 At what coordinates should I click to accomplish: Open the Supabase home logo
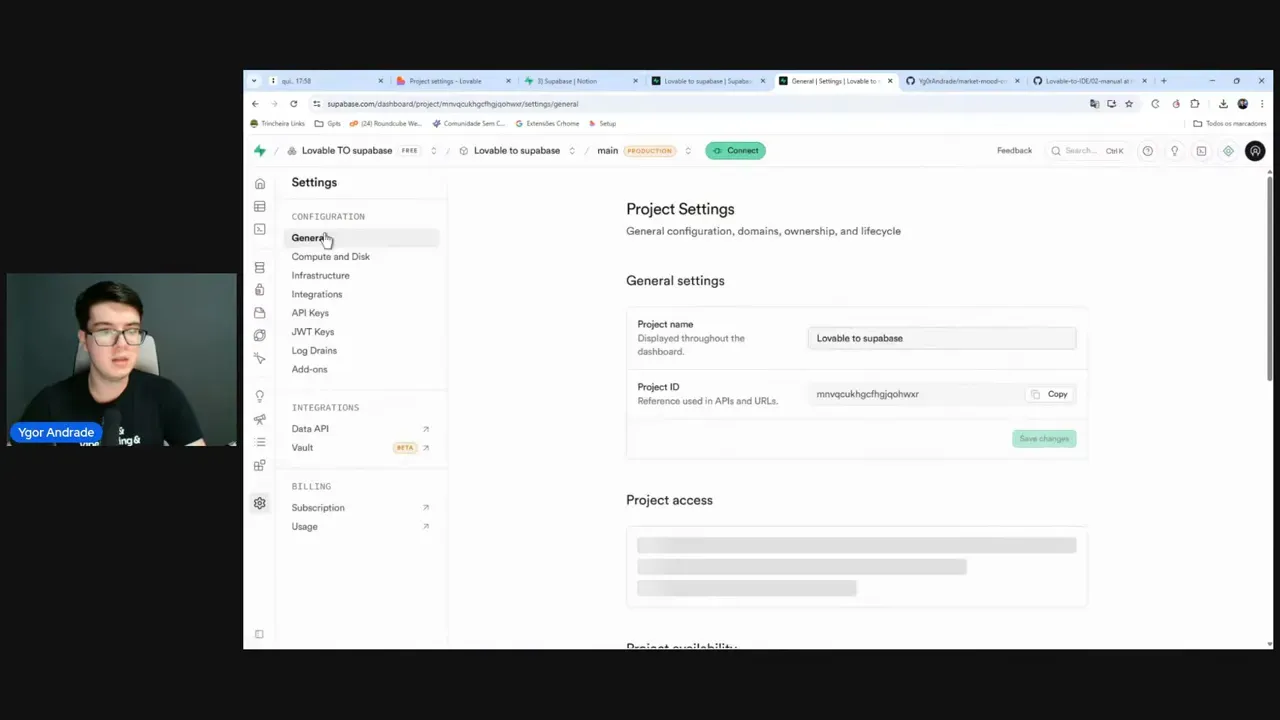point(260,151)
